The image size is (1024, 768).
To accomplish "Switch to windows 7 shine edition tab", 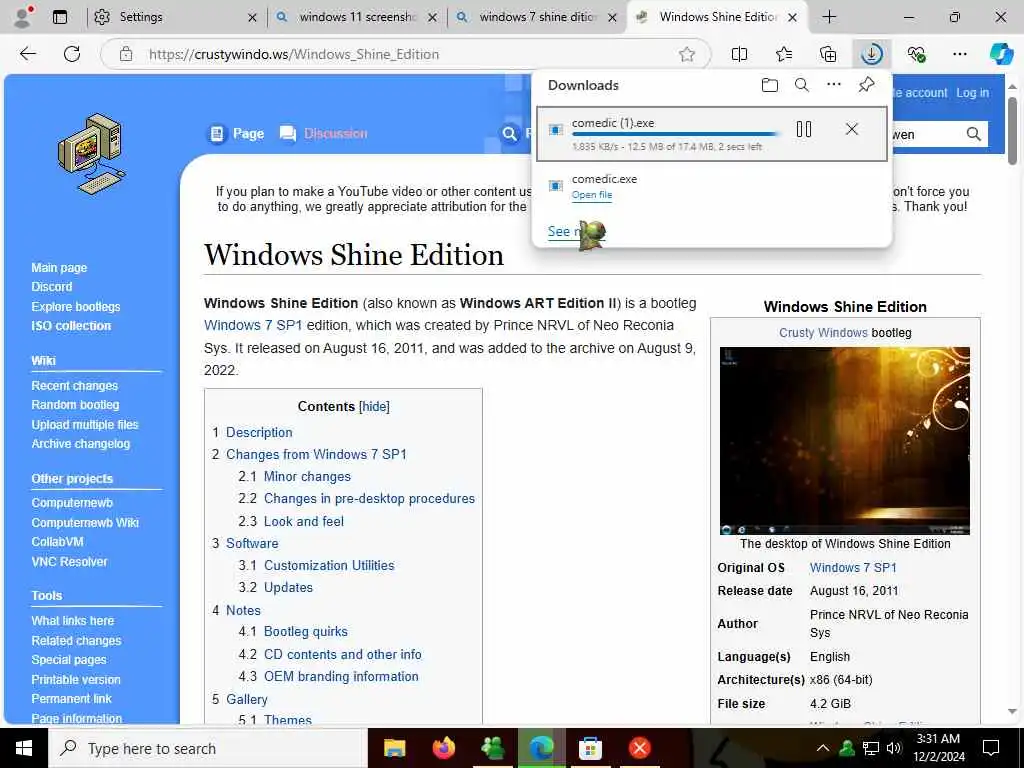I will [x=536, y=17].
